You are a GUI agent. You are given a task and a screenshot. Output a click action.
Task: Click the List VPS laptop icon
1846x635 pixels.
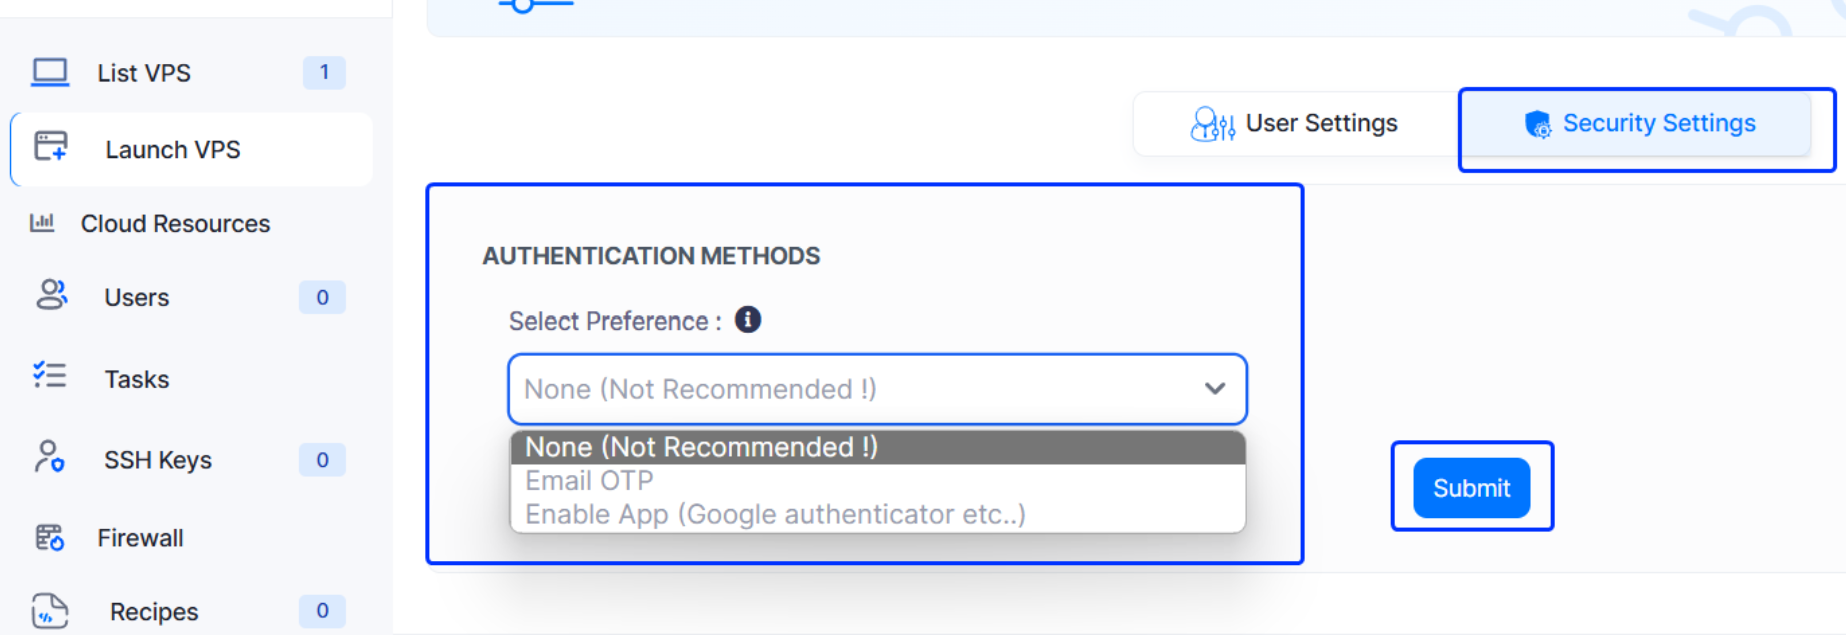coord(50,72)
